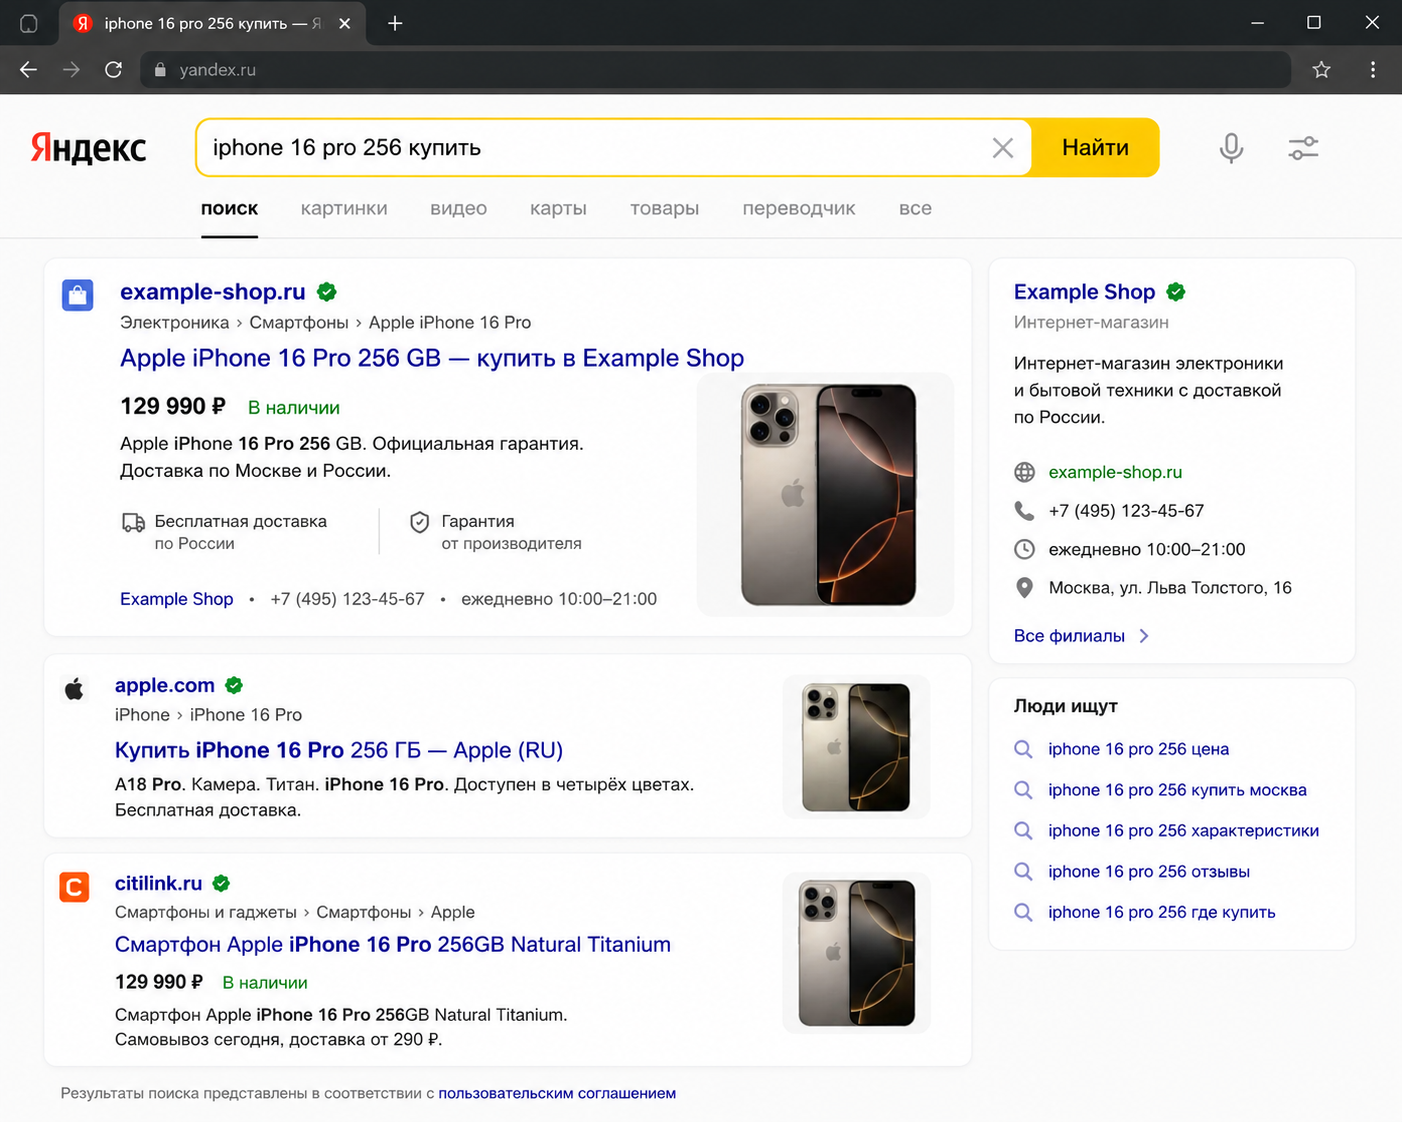Click the phone icon in Example Shop card
This screenshot has width=1402, height=1122.
click(1024, 511)
